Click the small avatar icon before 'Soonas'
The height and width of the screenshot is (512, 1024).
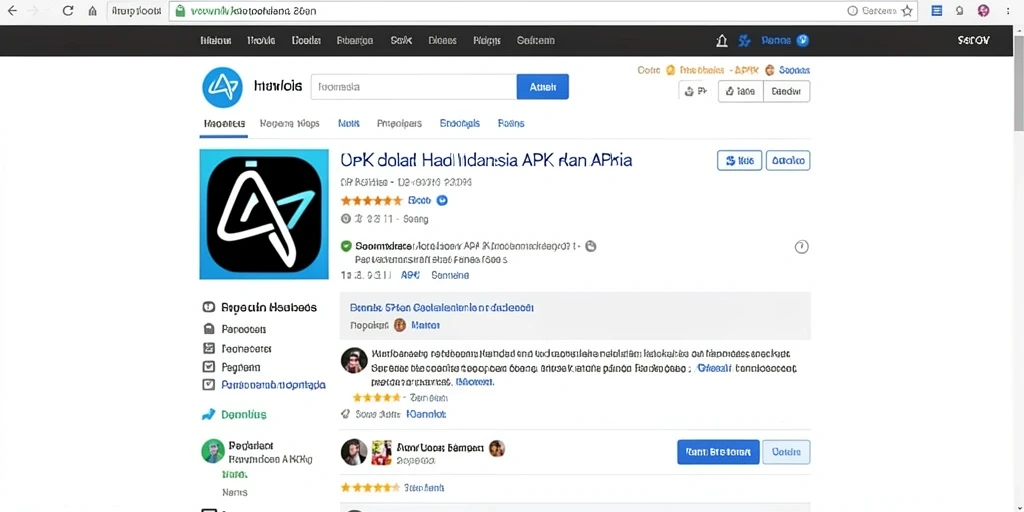[769, 70]
